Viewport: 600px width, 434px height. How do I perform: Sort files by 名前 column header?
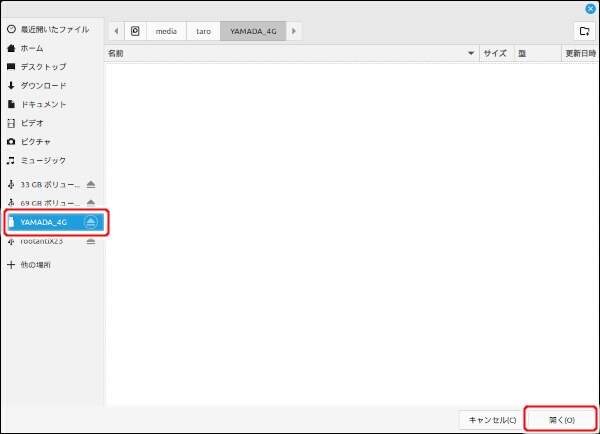[x=290, y=54]
